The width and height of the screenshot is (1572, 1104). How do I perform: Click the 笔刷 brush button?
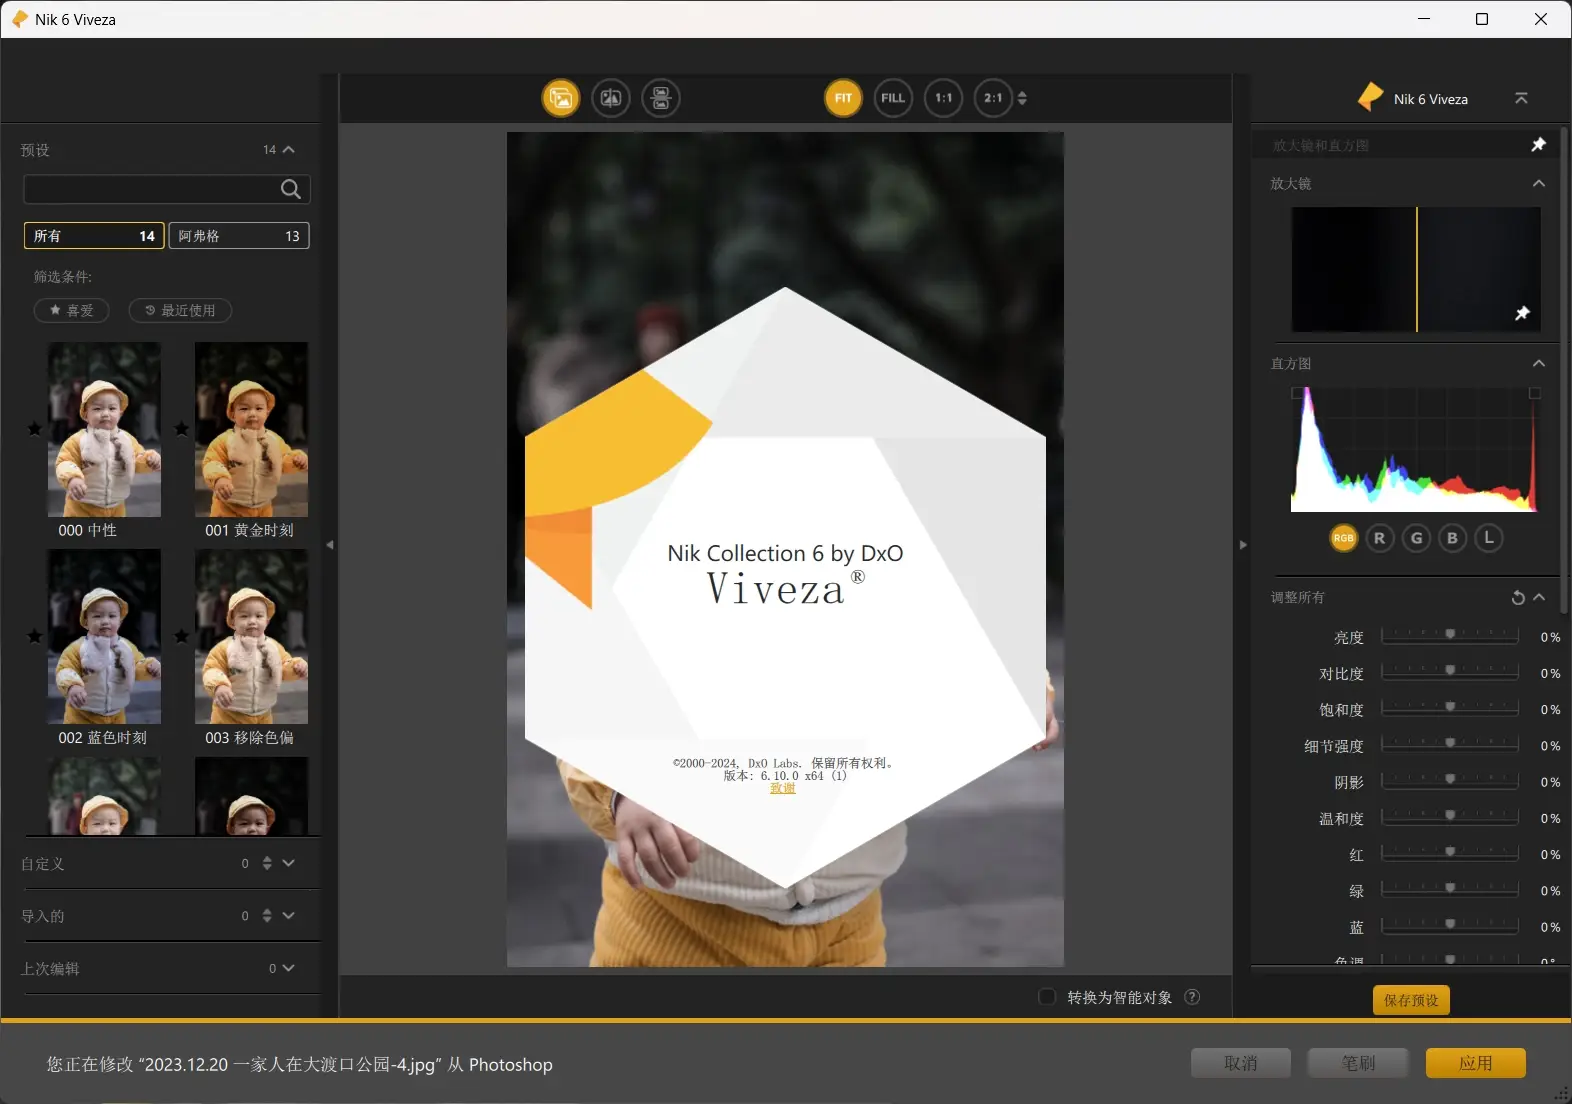1358,1063
